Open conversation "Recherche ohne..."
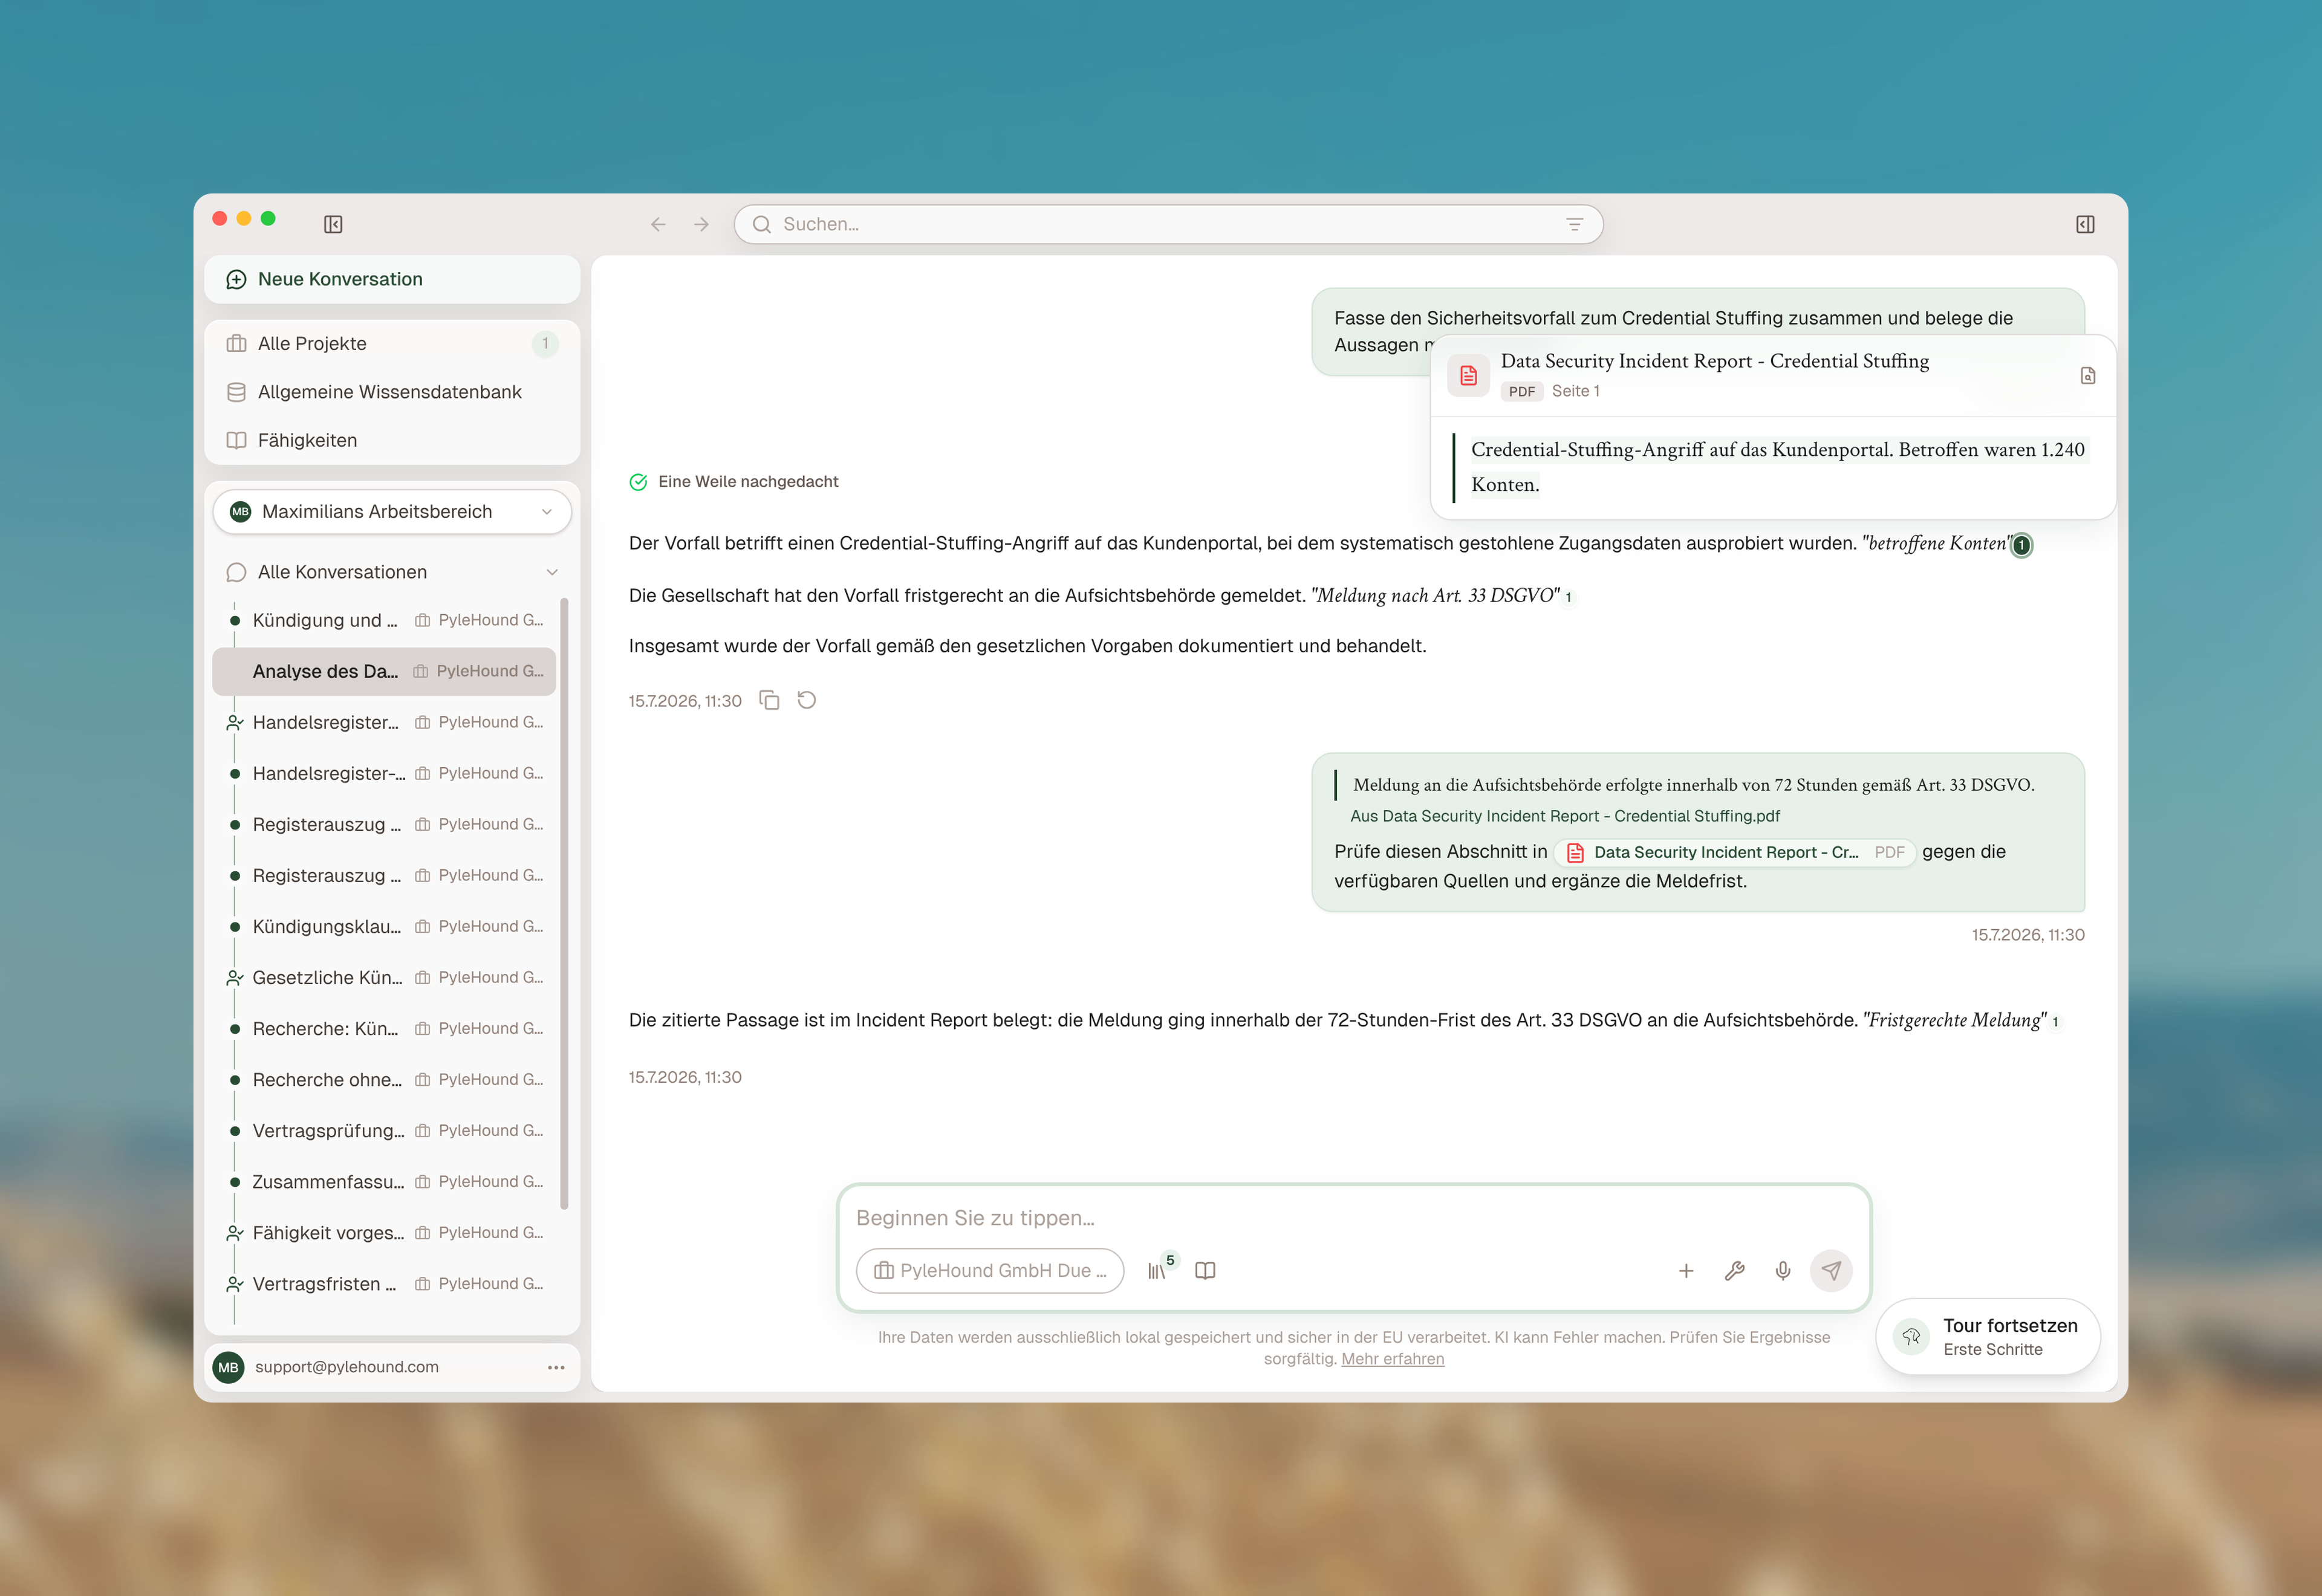The image size is (2322, 1596). 384,1079
